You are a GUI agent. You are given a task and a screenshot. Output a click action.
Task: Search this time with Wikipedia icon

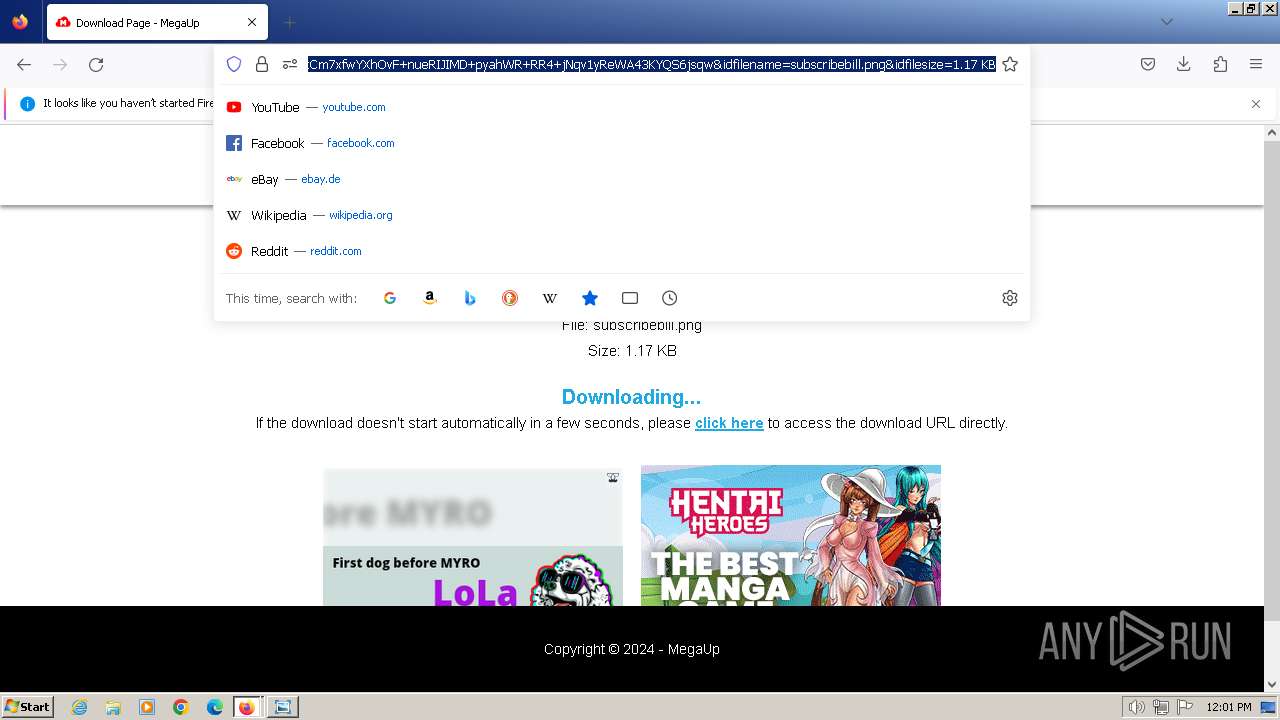tap(550, 298)
